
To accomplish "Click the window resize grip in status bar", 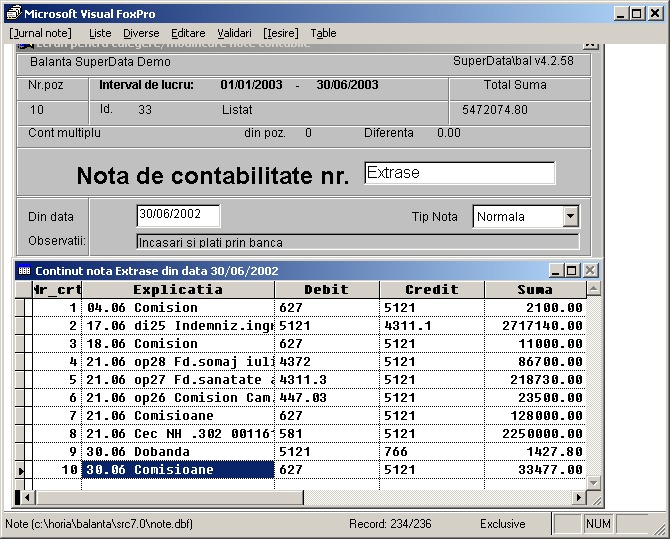I will pyautogui.click(x=661, y=529).
